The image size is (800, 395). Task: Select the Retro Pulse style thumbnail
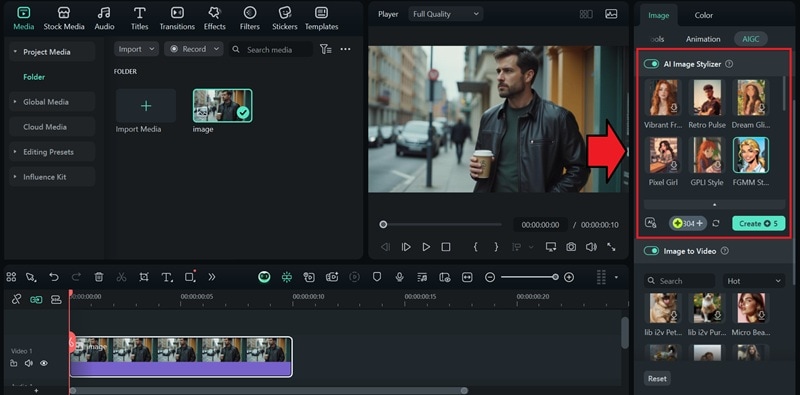pyautogui.click(x=707, y=97)
